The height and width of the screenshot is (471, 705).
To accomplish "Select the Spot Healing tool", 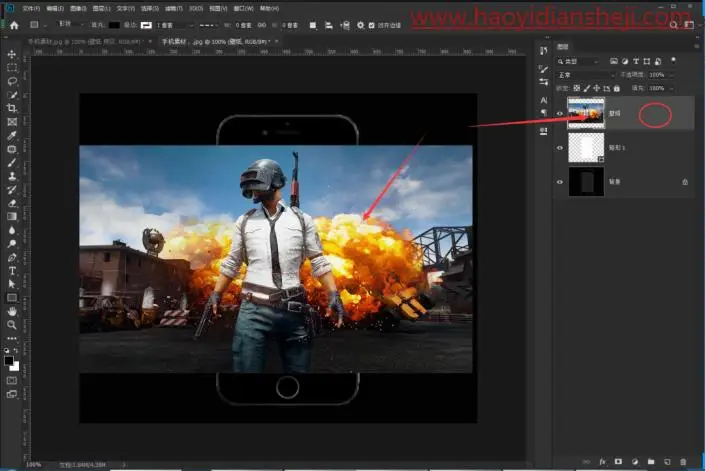I will pyautogui.click(x=12, y=149).
